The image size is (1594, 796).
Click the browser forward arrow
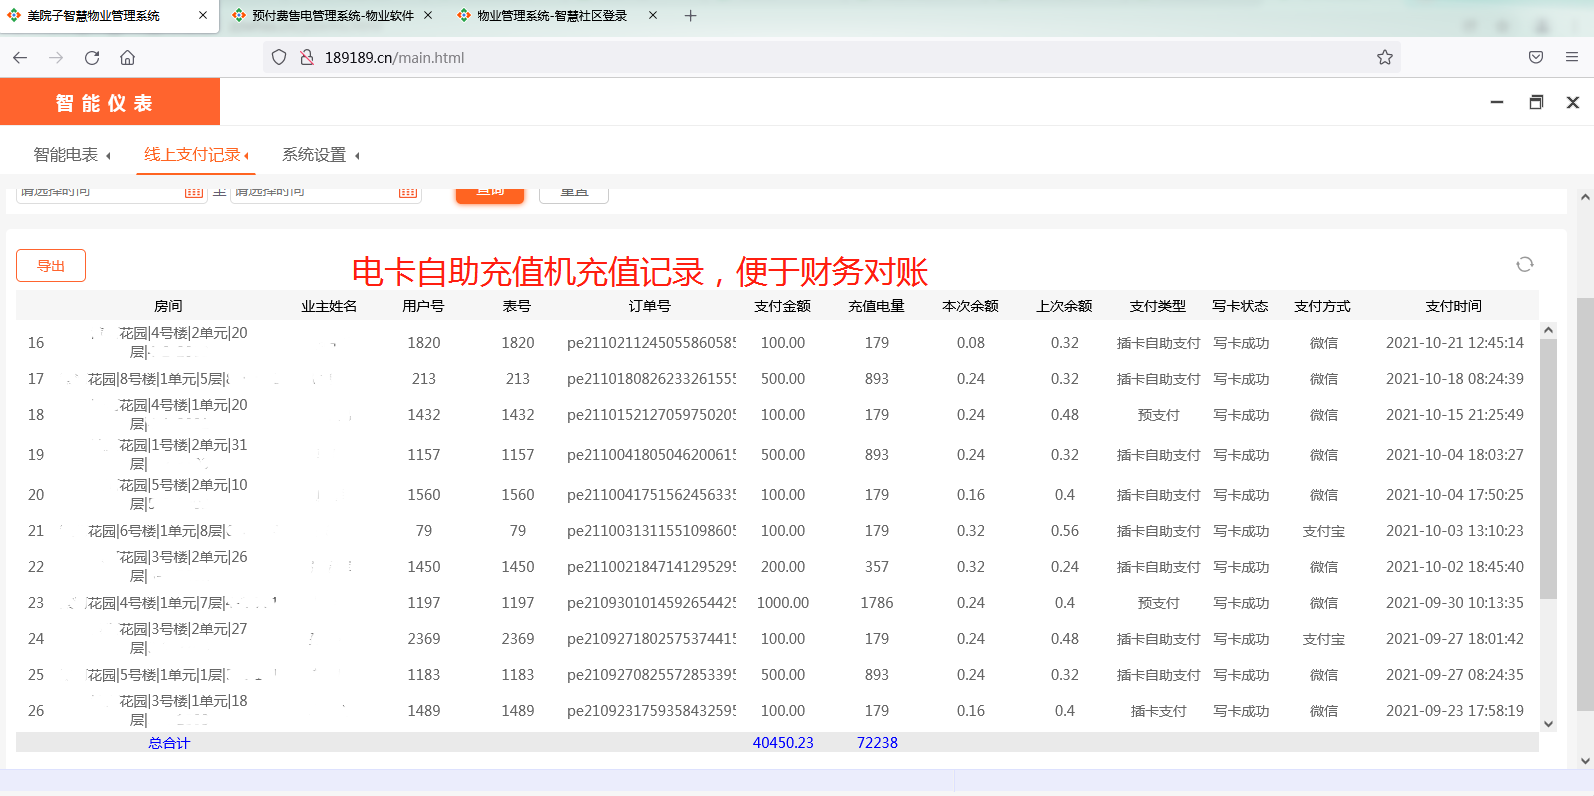(56, 58)
